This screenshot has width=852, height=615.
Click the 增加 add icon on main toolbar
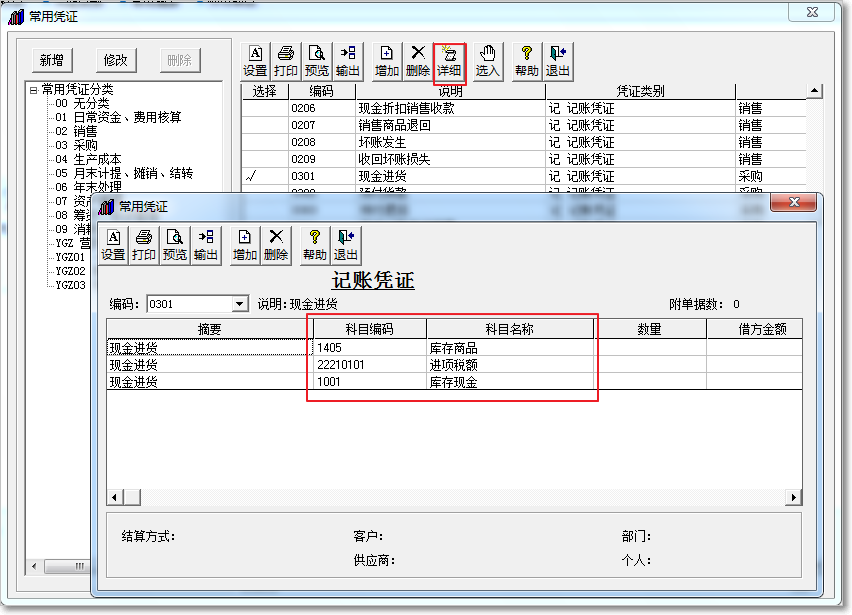385,60
